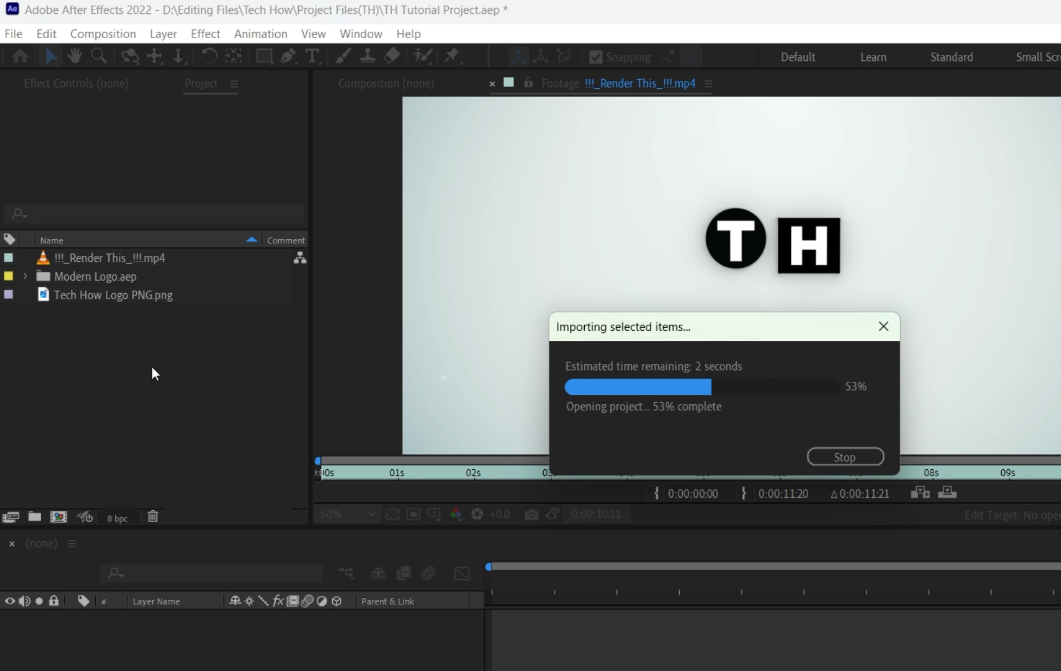1061x671 pixels.
Task: Open the File menu
Action: [14, 34]
